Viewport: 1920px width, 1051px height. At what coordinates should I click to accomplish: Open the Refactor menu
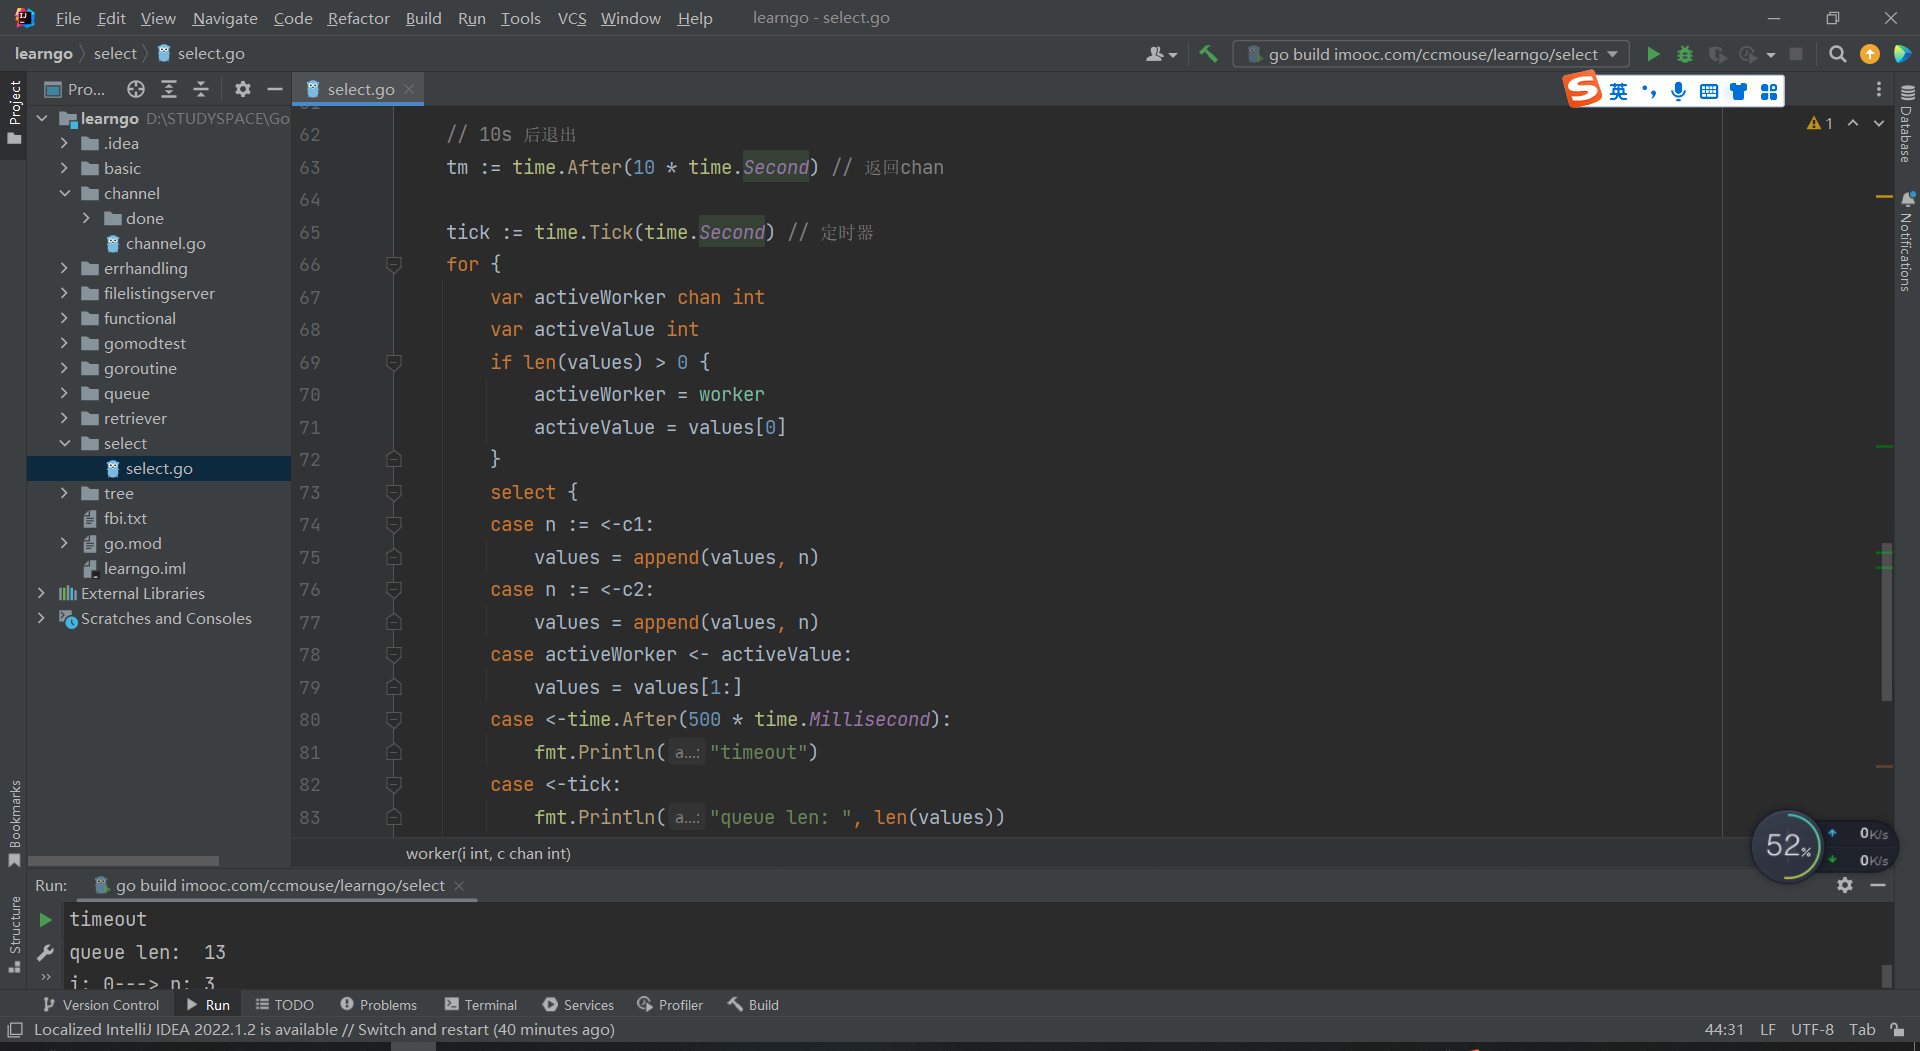pos(358,18)
